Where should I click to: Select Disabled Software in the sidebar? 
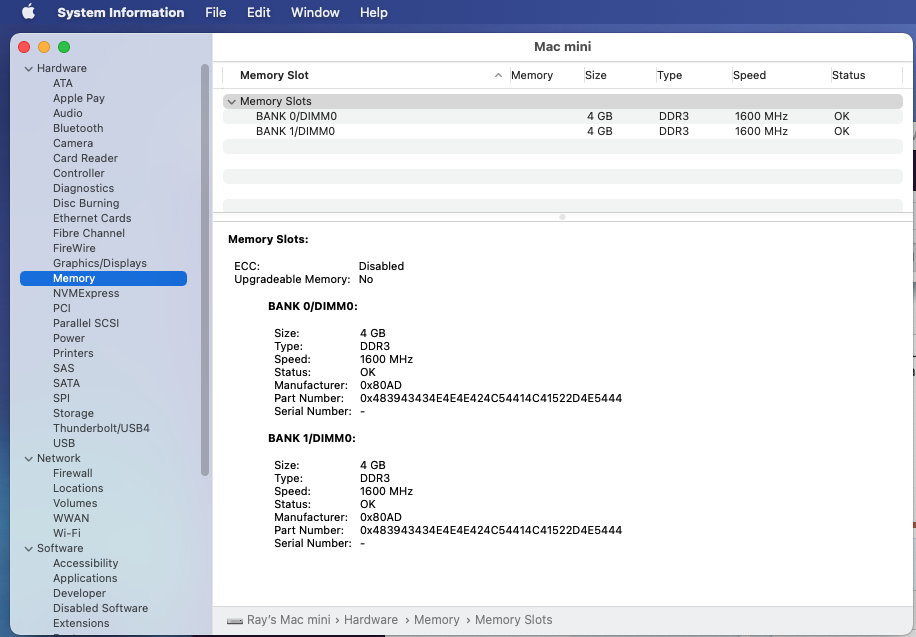(x=100, y=608)
